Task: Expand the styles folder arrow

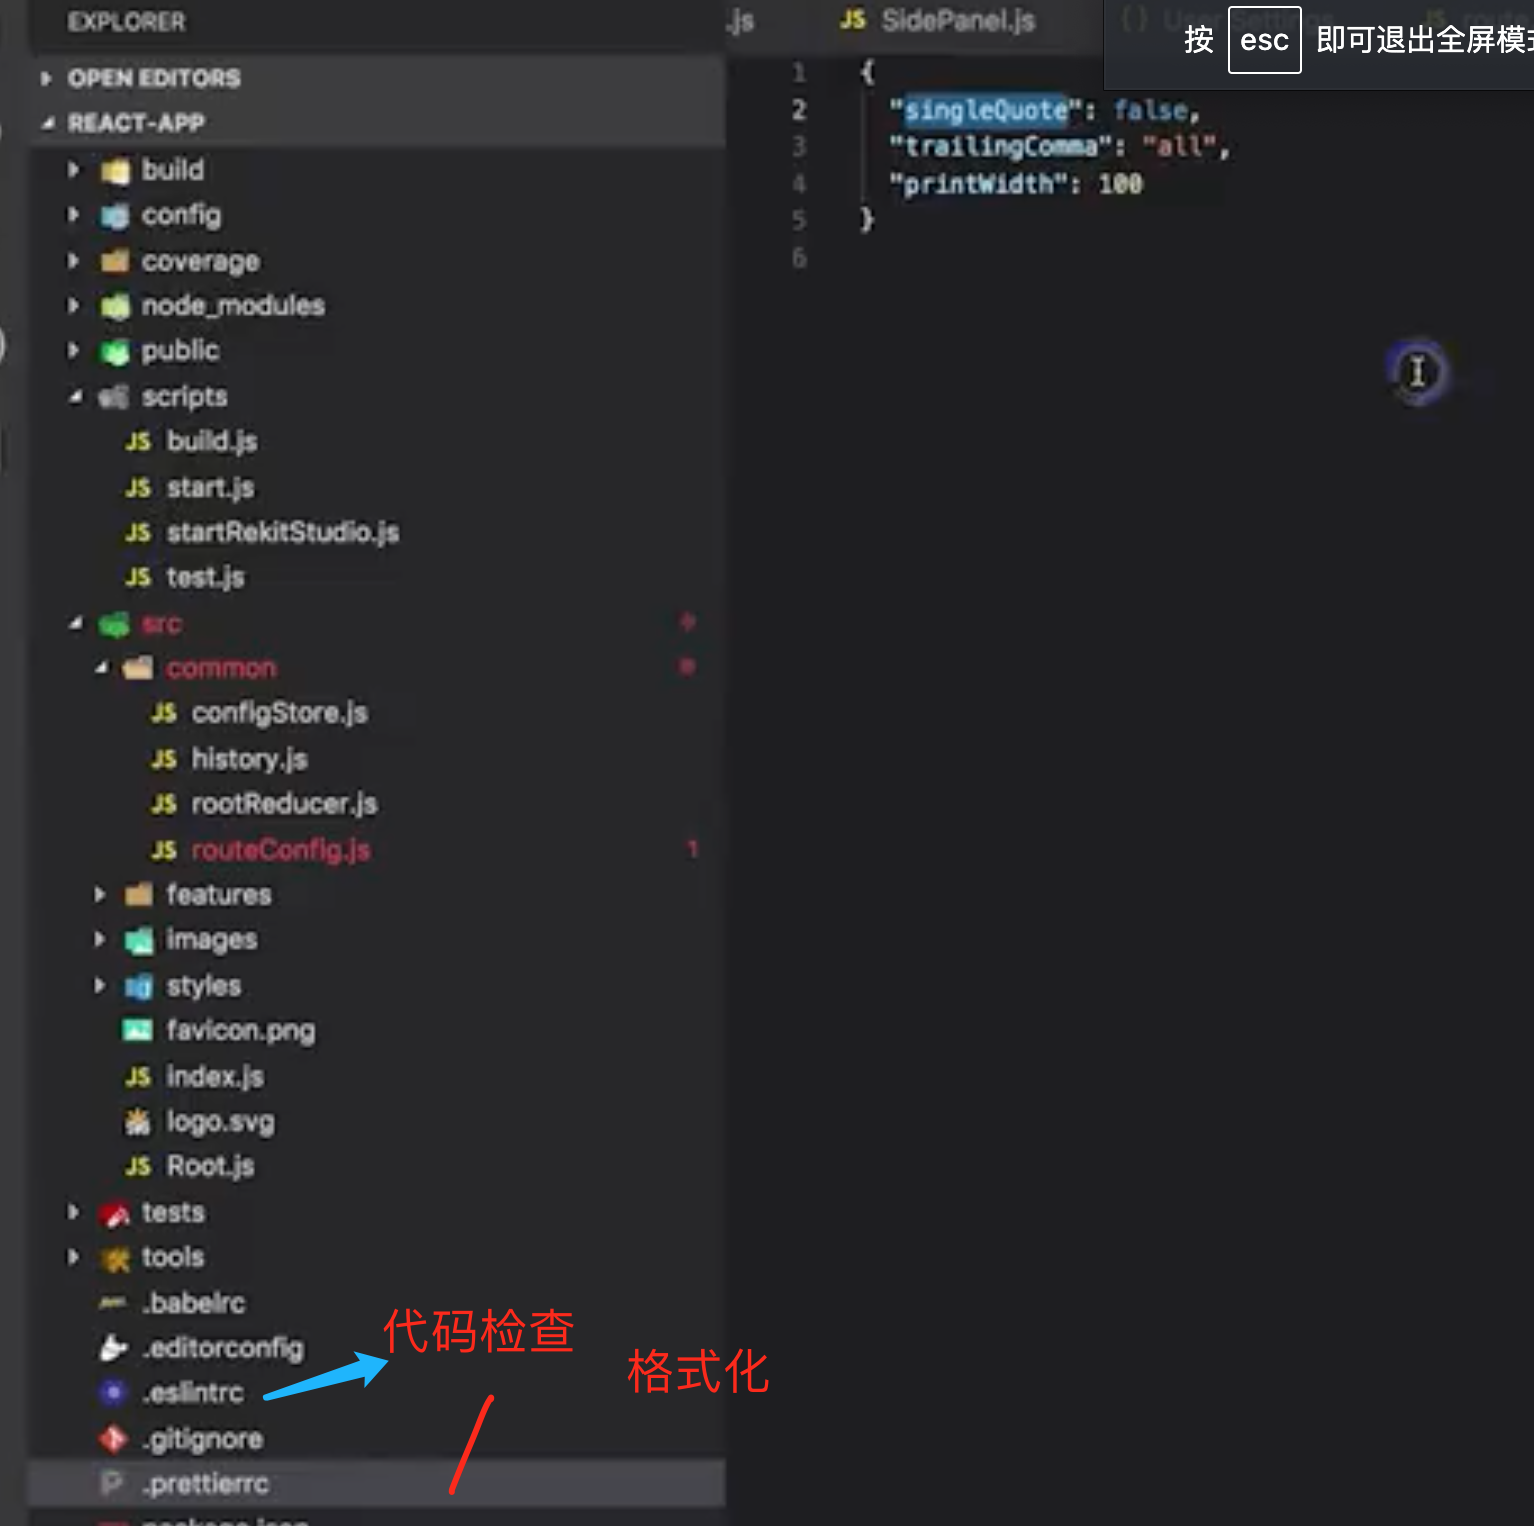Action: pos(99,985)
